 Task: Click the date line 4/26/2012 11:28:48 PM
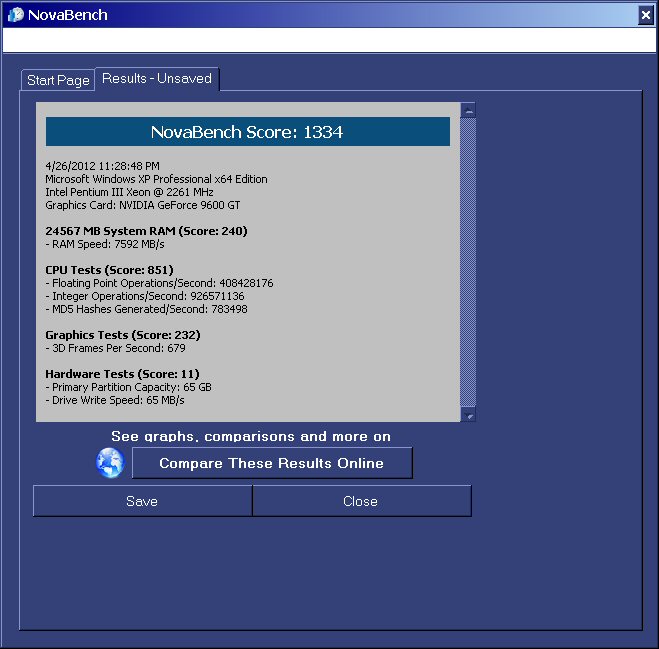103,166
